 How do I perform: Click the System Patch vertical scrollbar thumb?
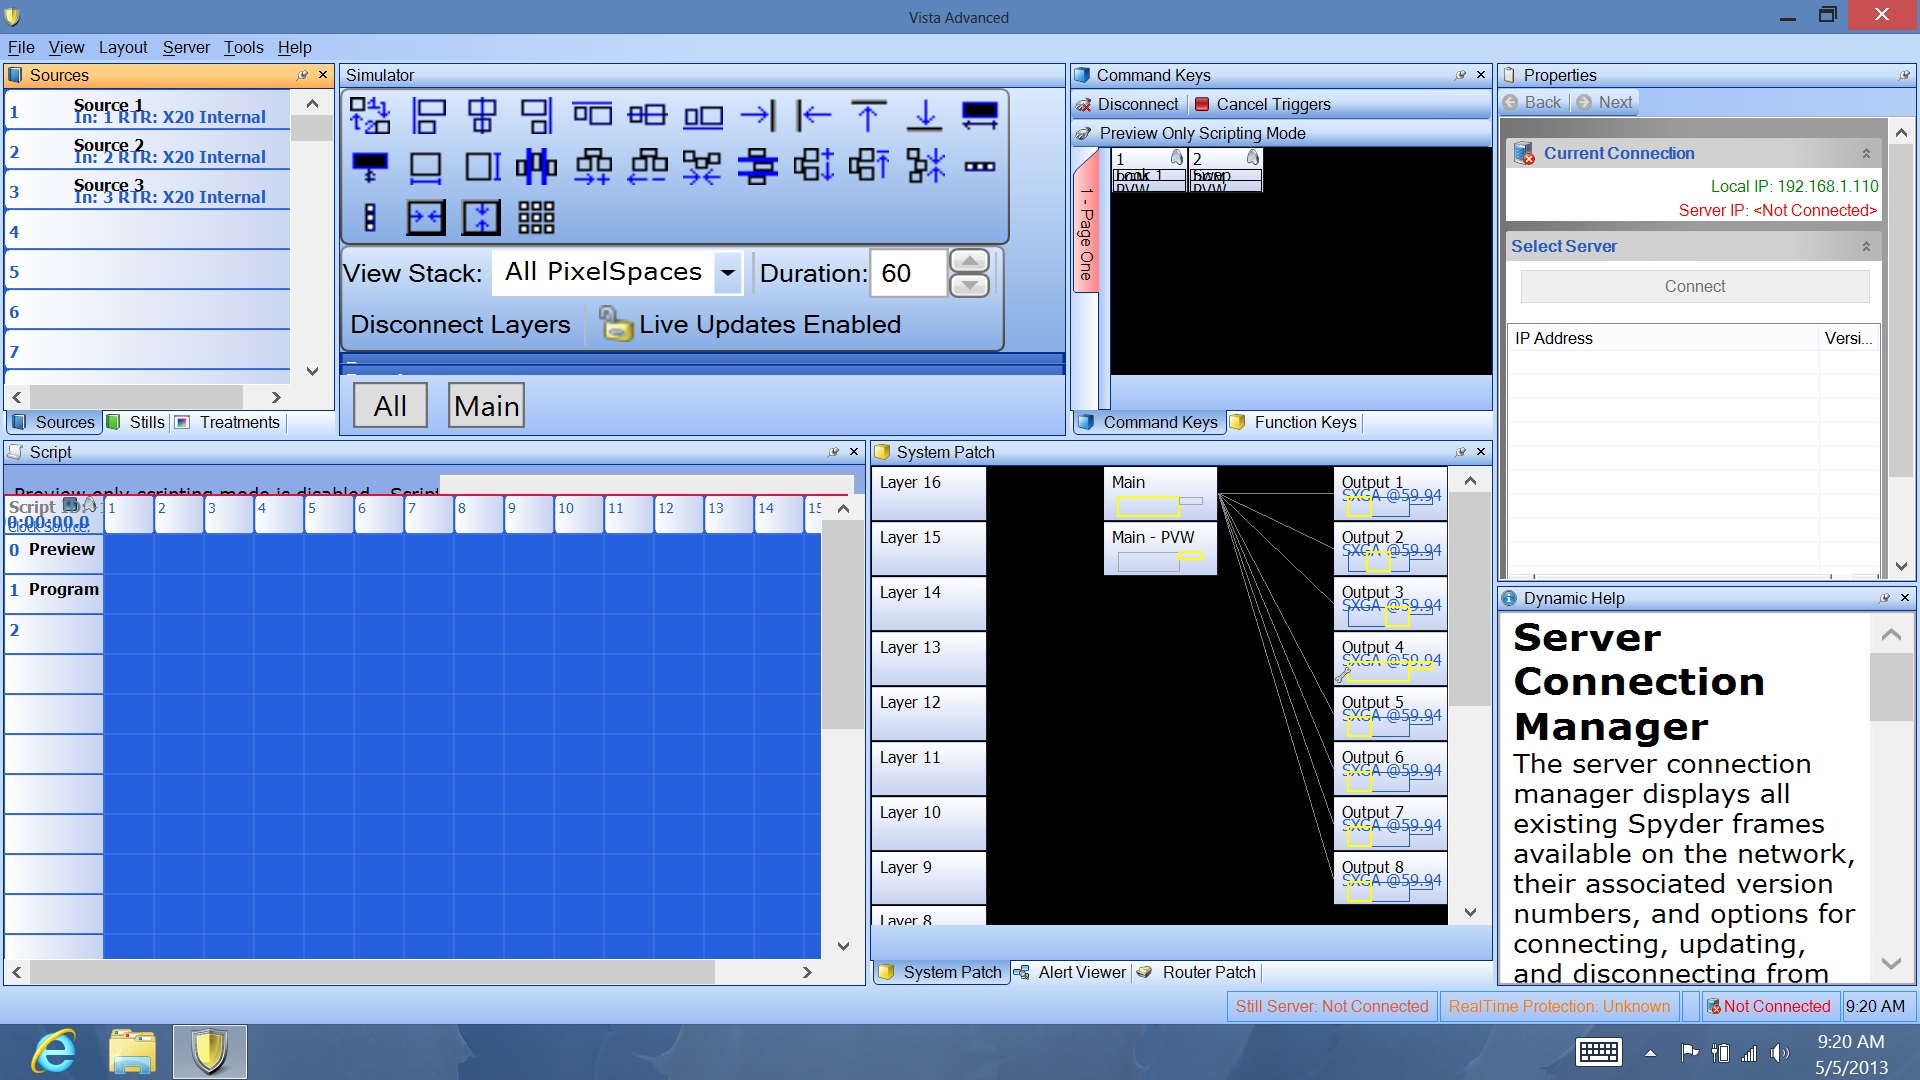point(1470,598)
